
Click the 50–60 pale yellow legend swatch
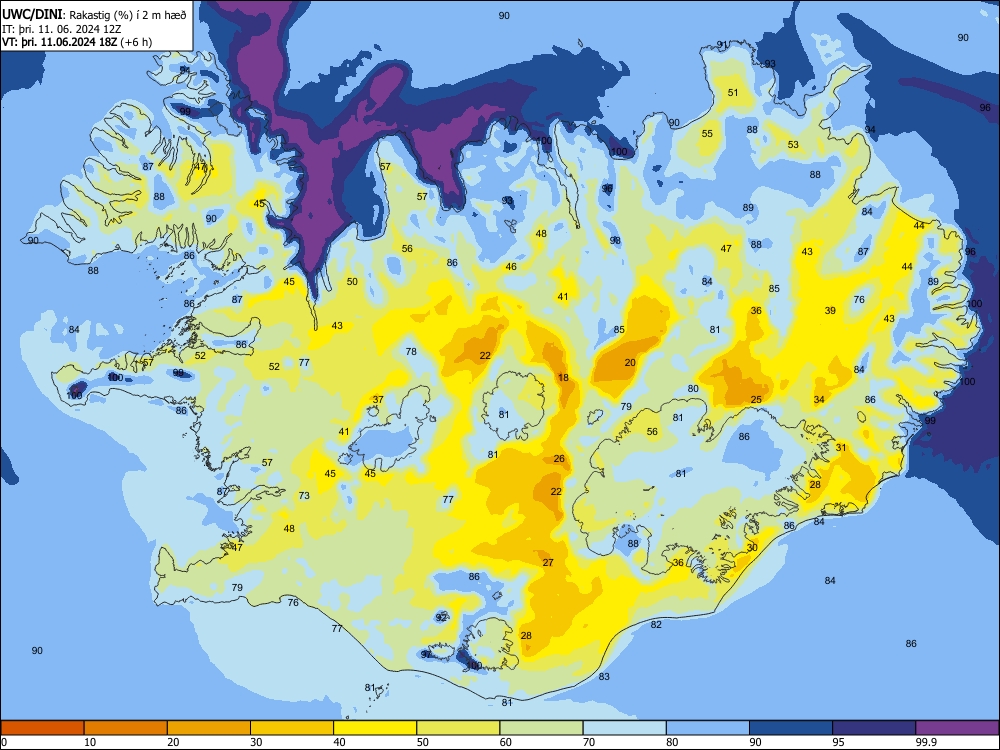(x=458, y=728)
